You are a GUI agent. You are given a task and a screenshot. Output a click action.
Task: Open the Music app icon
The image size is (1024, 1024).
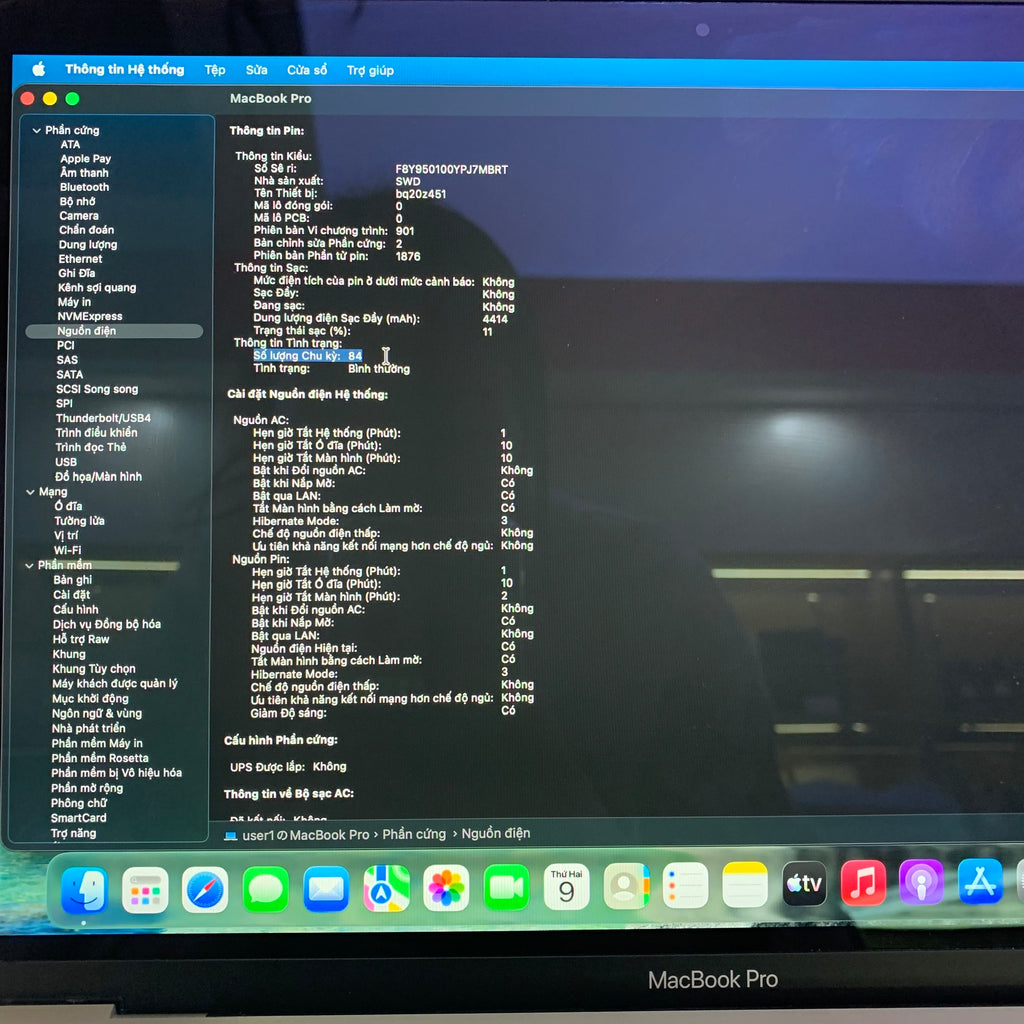point(862,883)
